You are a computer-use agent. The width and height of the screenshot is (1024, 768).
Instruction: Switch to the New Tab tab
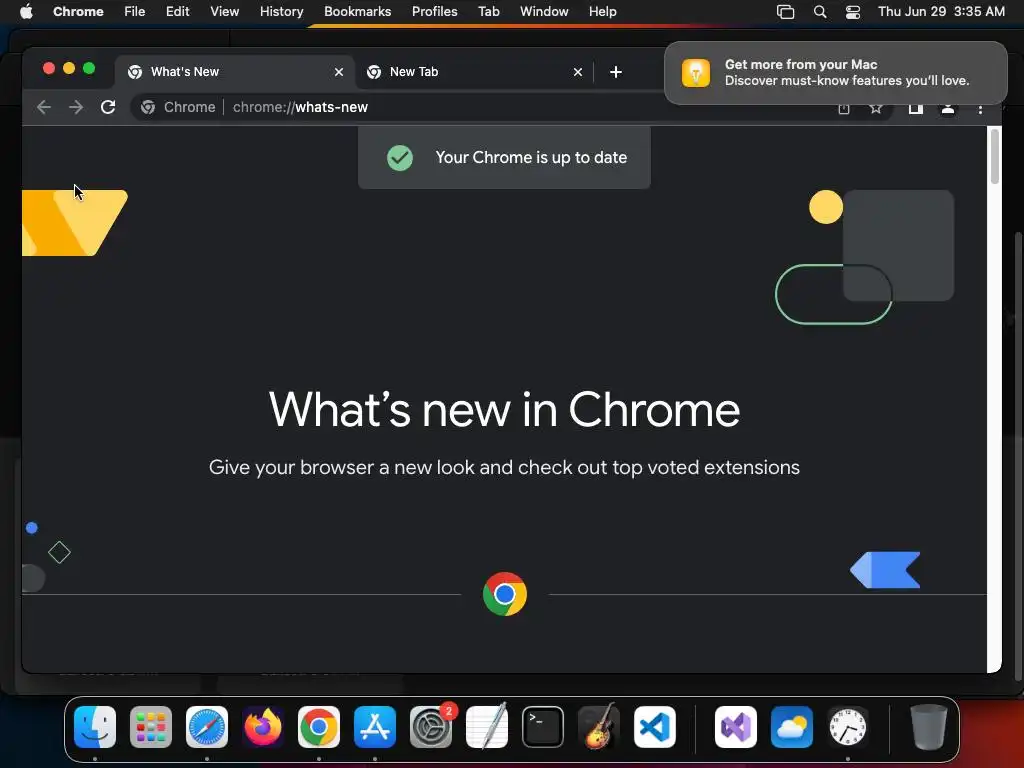475,72
